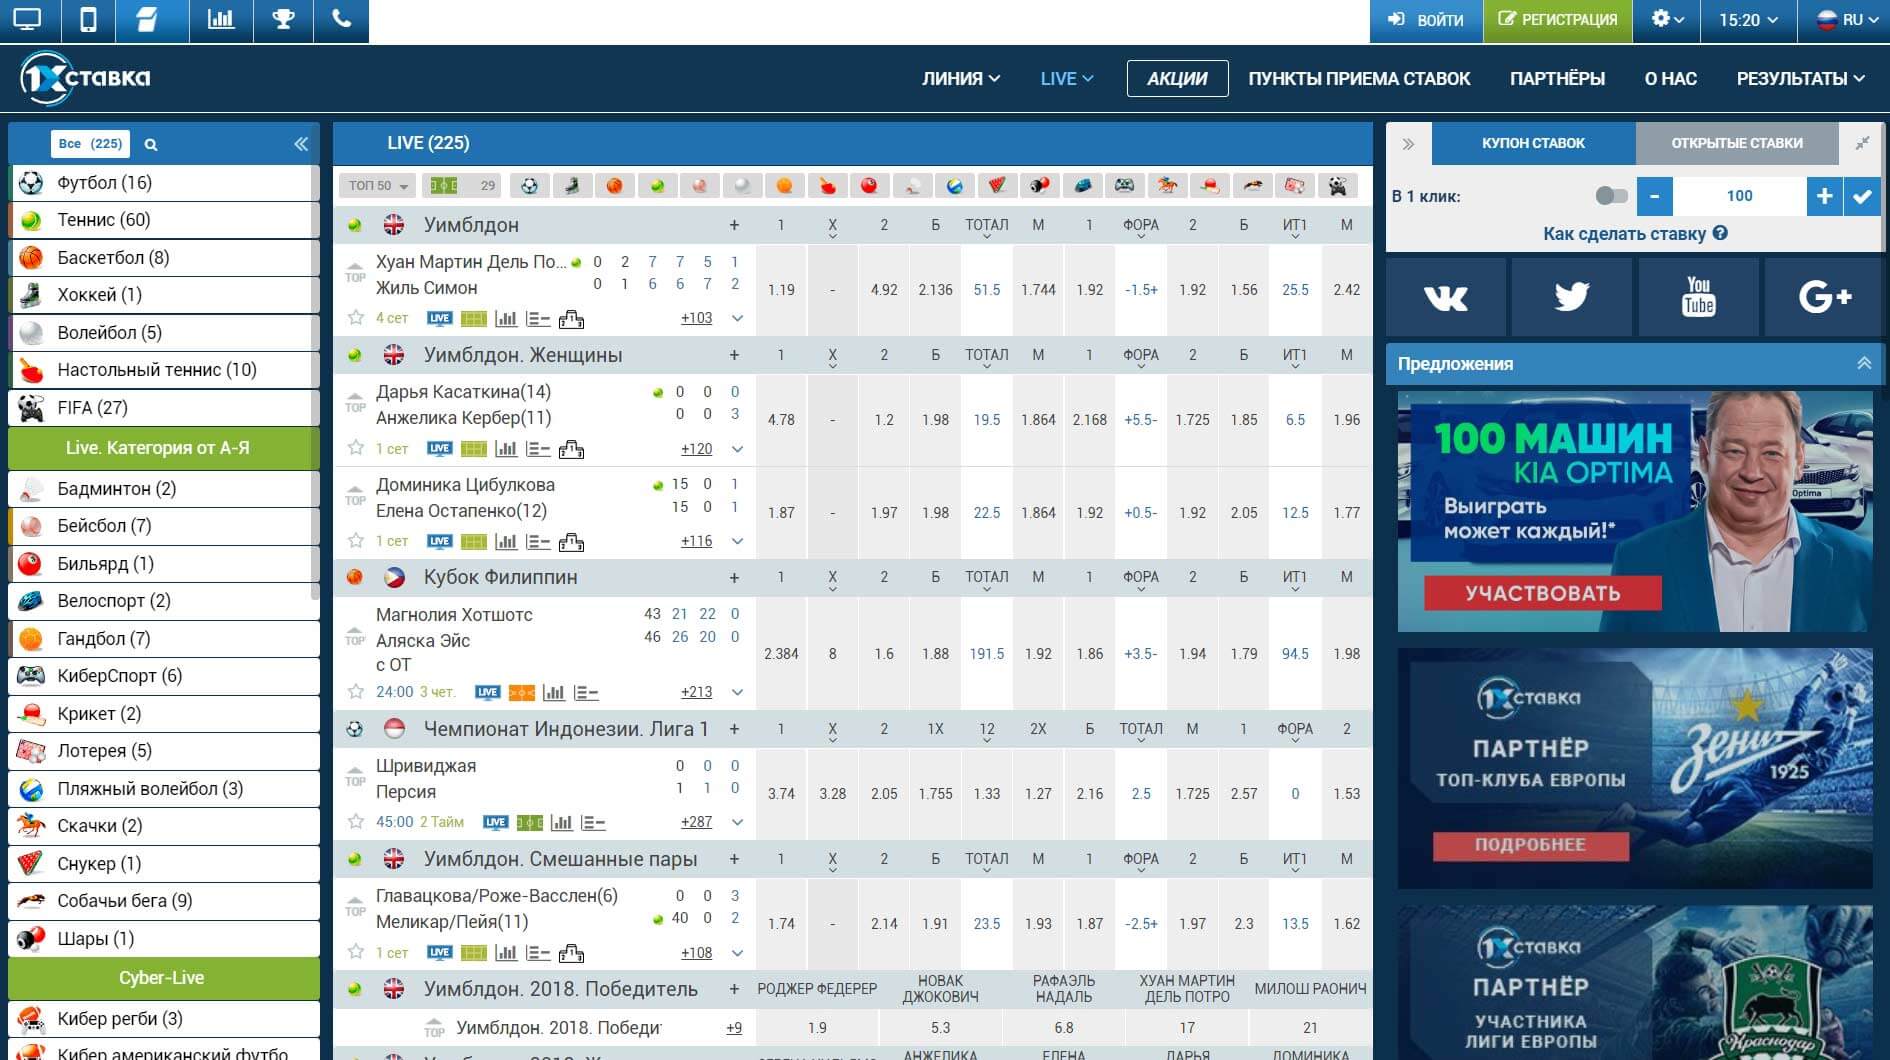Viewport: 1890px width, 1060px height.
Task: Filter live events by beach volleyball icon
Action: 954,185
